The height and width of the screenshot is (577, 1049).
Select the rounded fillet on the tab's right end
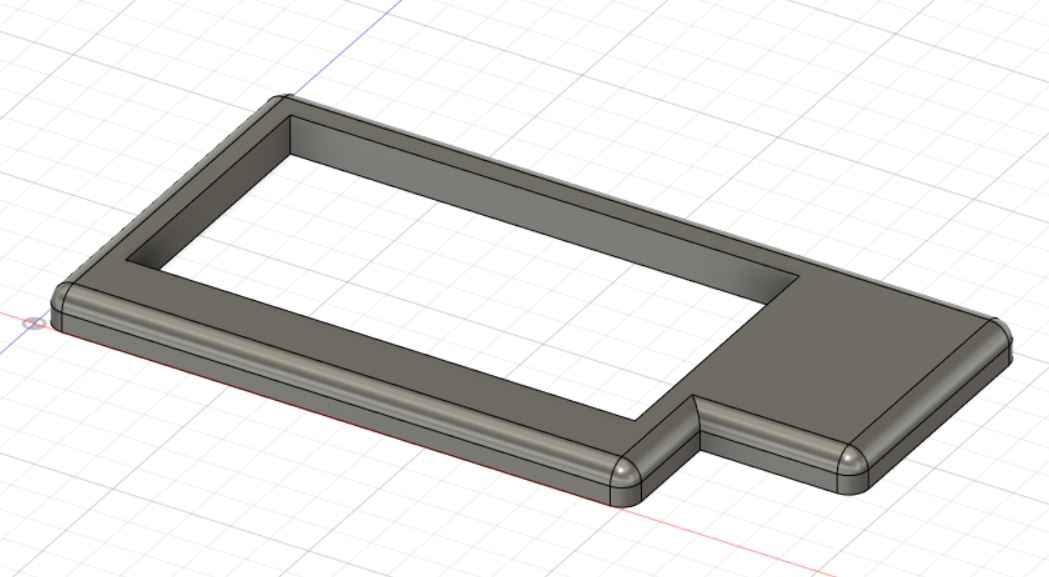[x=933, y=395]
